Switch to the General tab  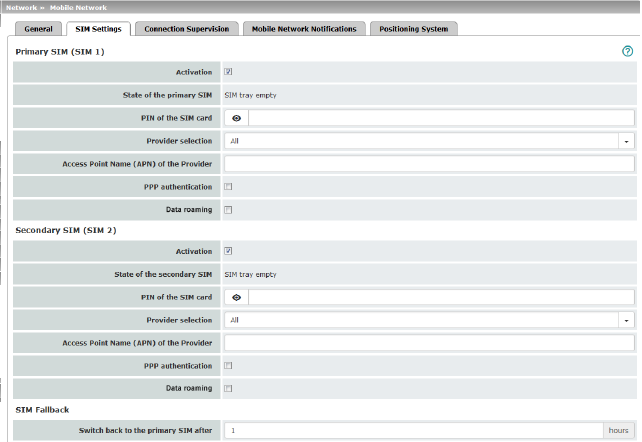(x=38, y=29)
